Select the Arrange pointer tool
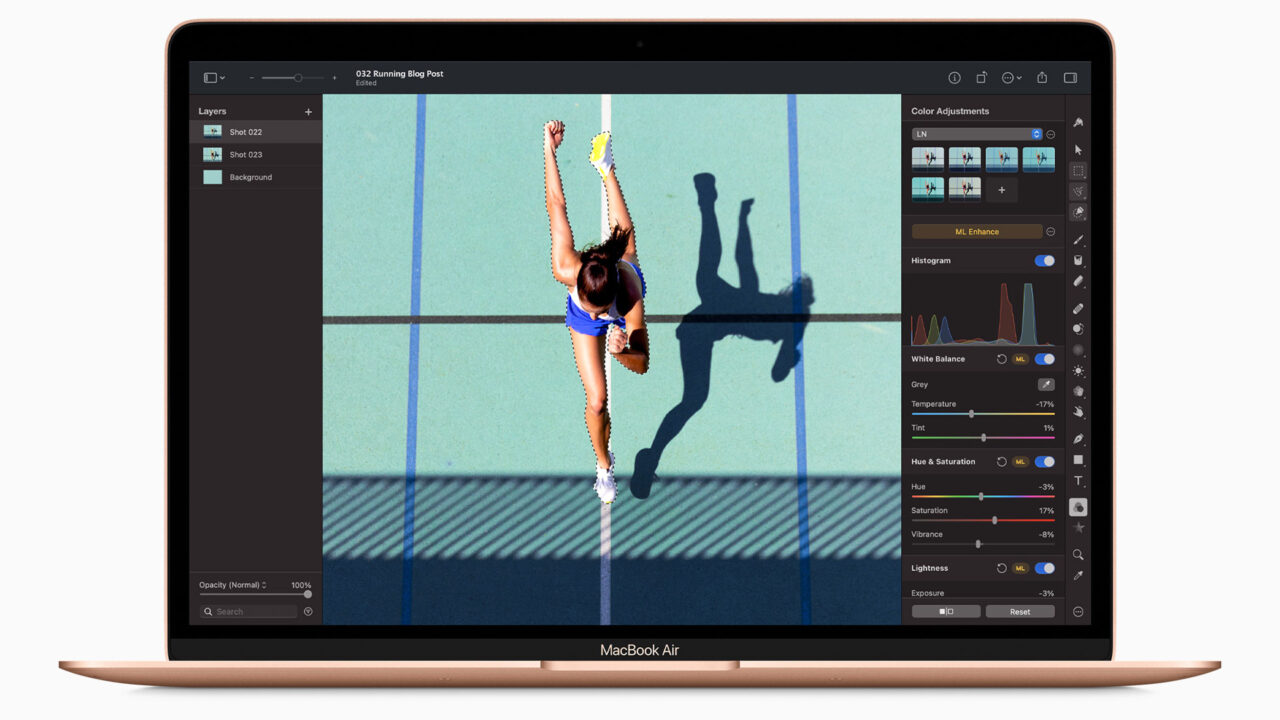Image resolution: width=1280 pixels, height=720 pixels. coord(1078,148)
